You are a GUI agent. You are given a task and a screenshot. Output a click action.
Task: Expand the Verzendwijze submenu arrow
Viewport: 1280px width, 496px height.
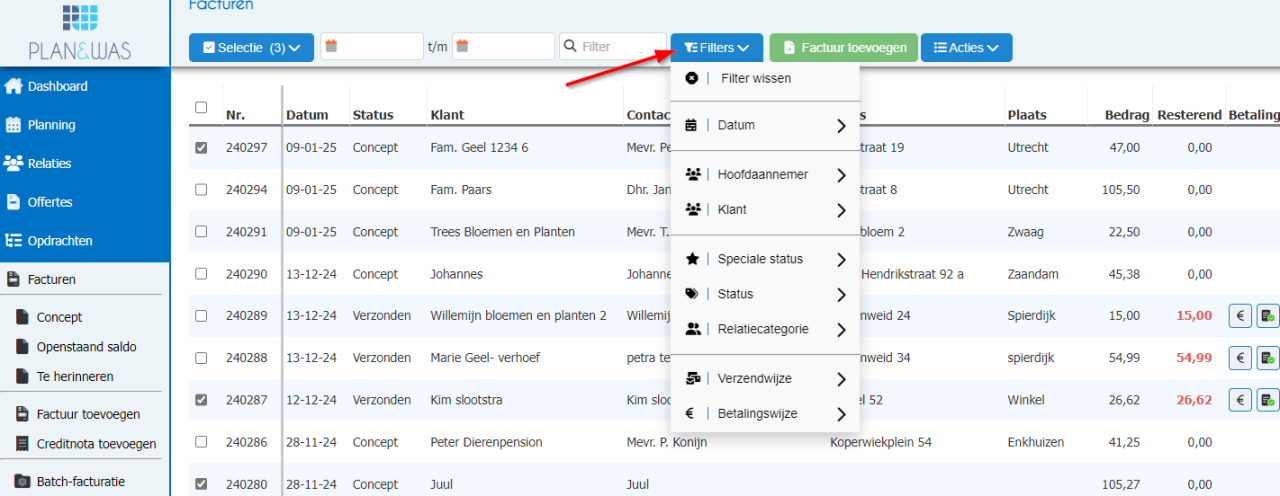tap(841, 379)
